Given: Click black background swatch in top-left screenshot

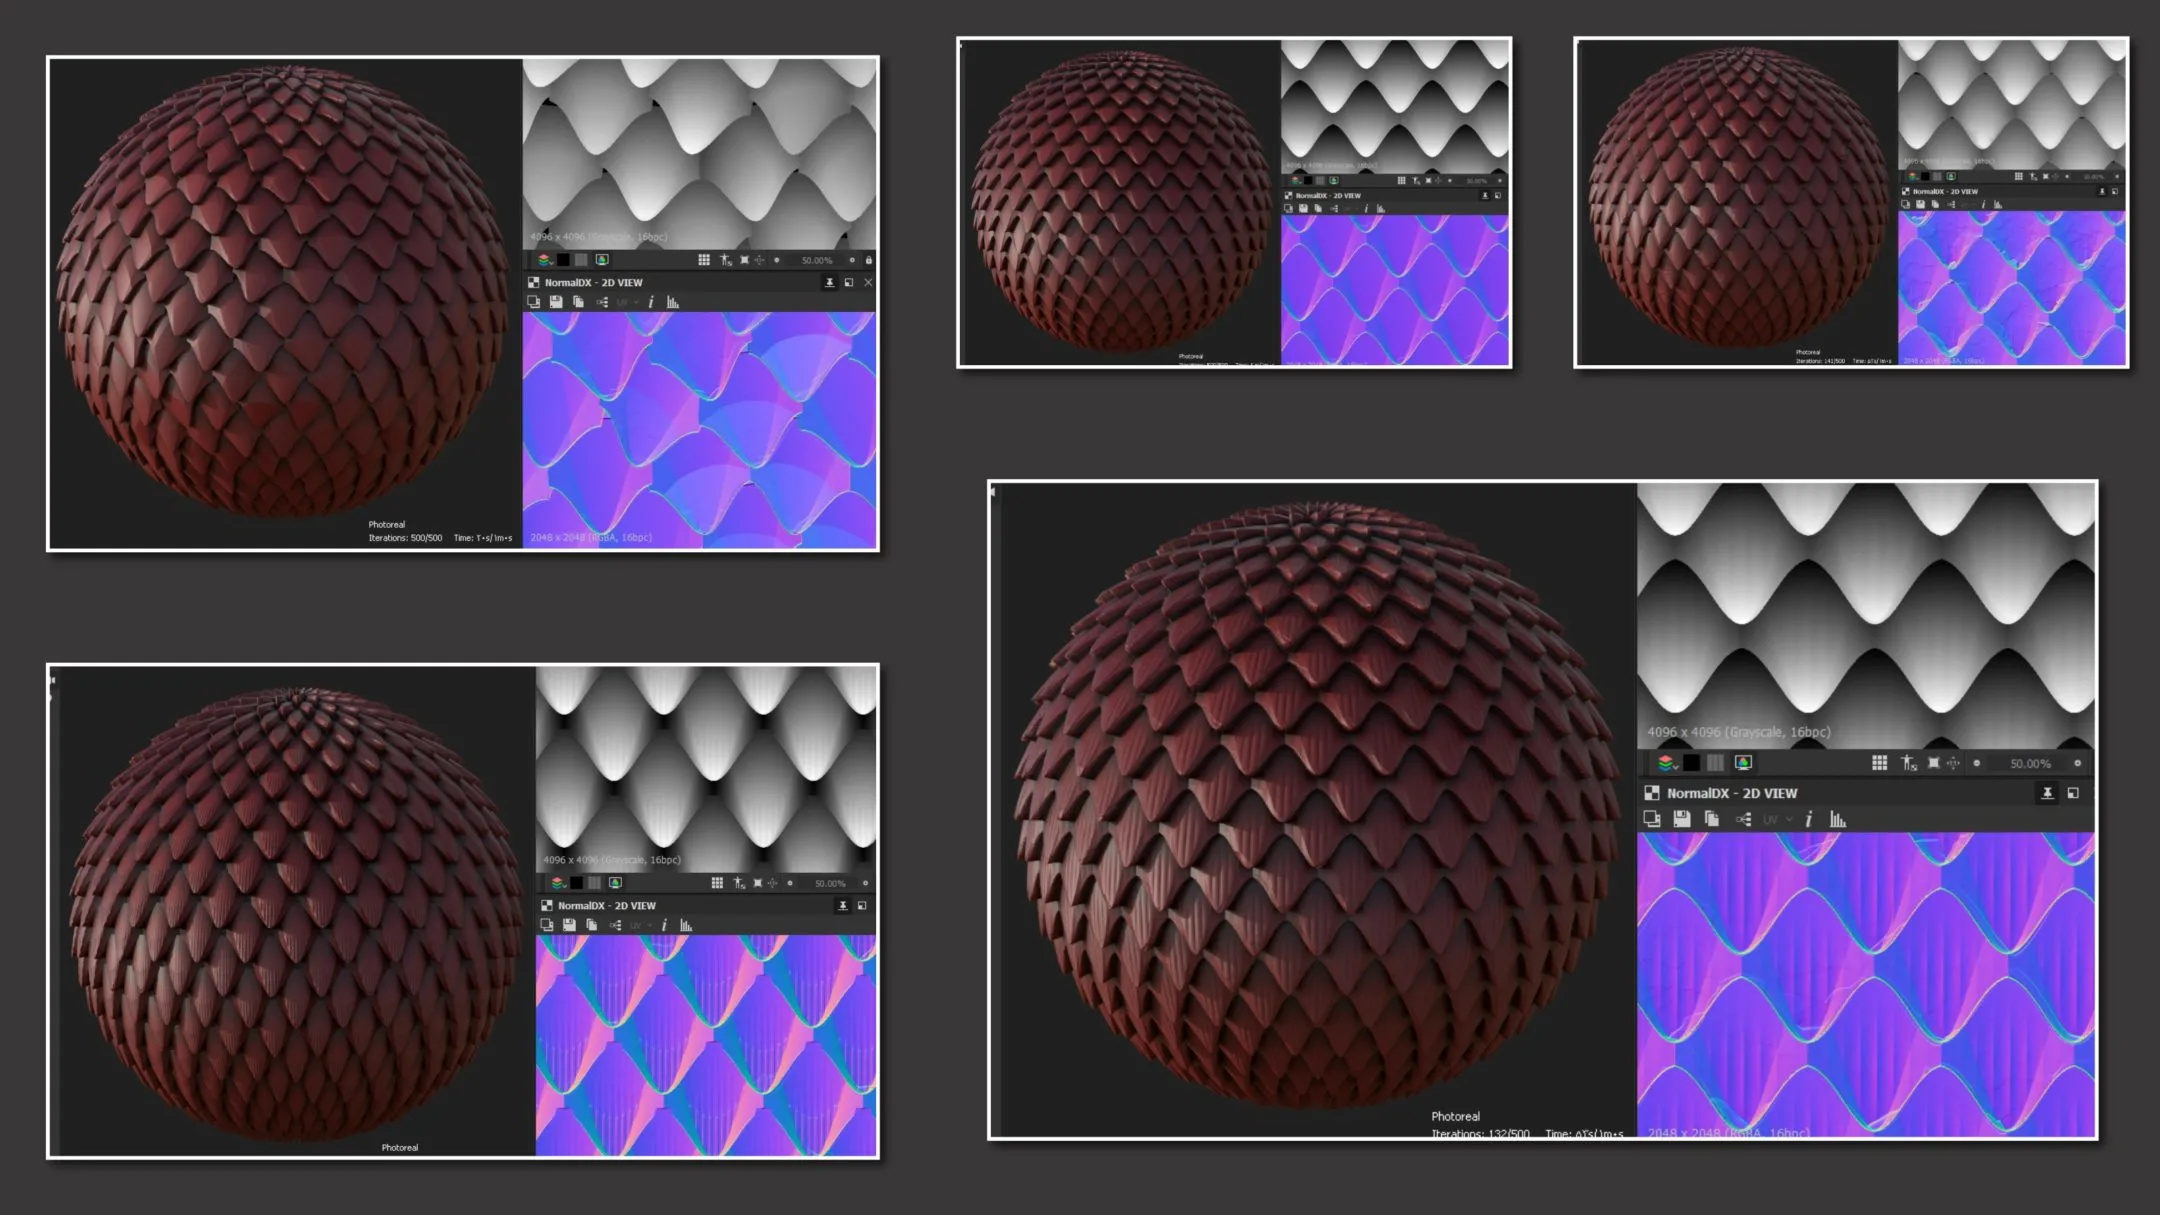Looking at the screenshot, I should pos(563,260).
